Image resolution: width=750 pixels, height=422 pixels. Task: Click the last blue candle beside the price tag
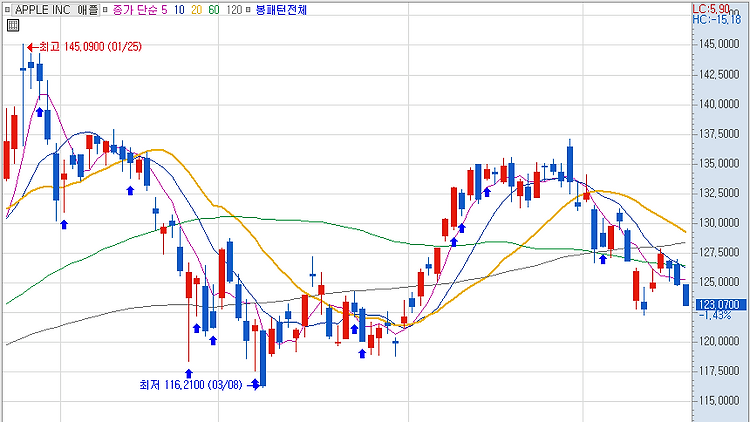click(x=686, y=295)
